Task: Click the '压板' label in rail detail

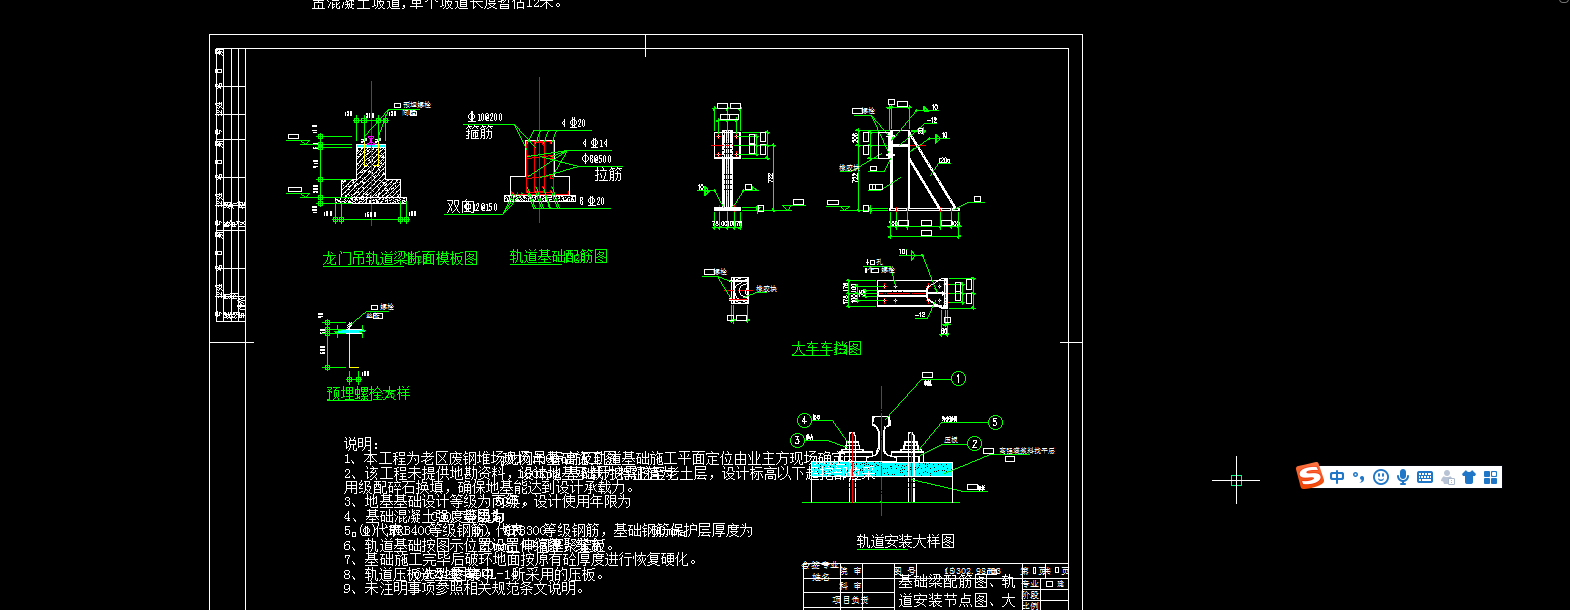Action: [x=951, y=440]
